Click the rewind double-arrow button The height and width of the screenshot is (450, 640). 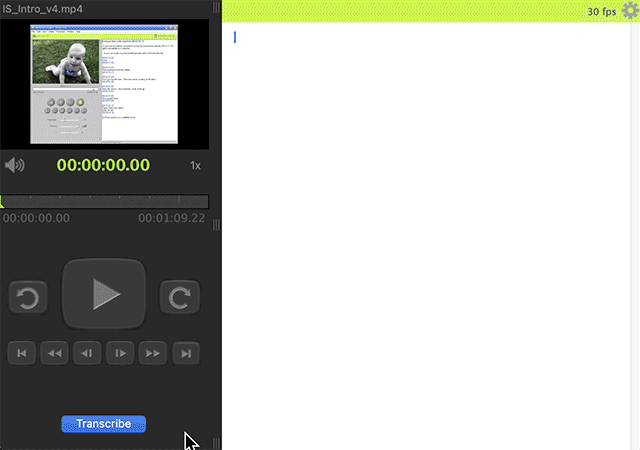pos(55,352)
